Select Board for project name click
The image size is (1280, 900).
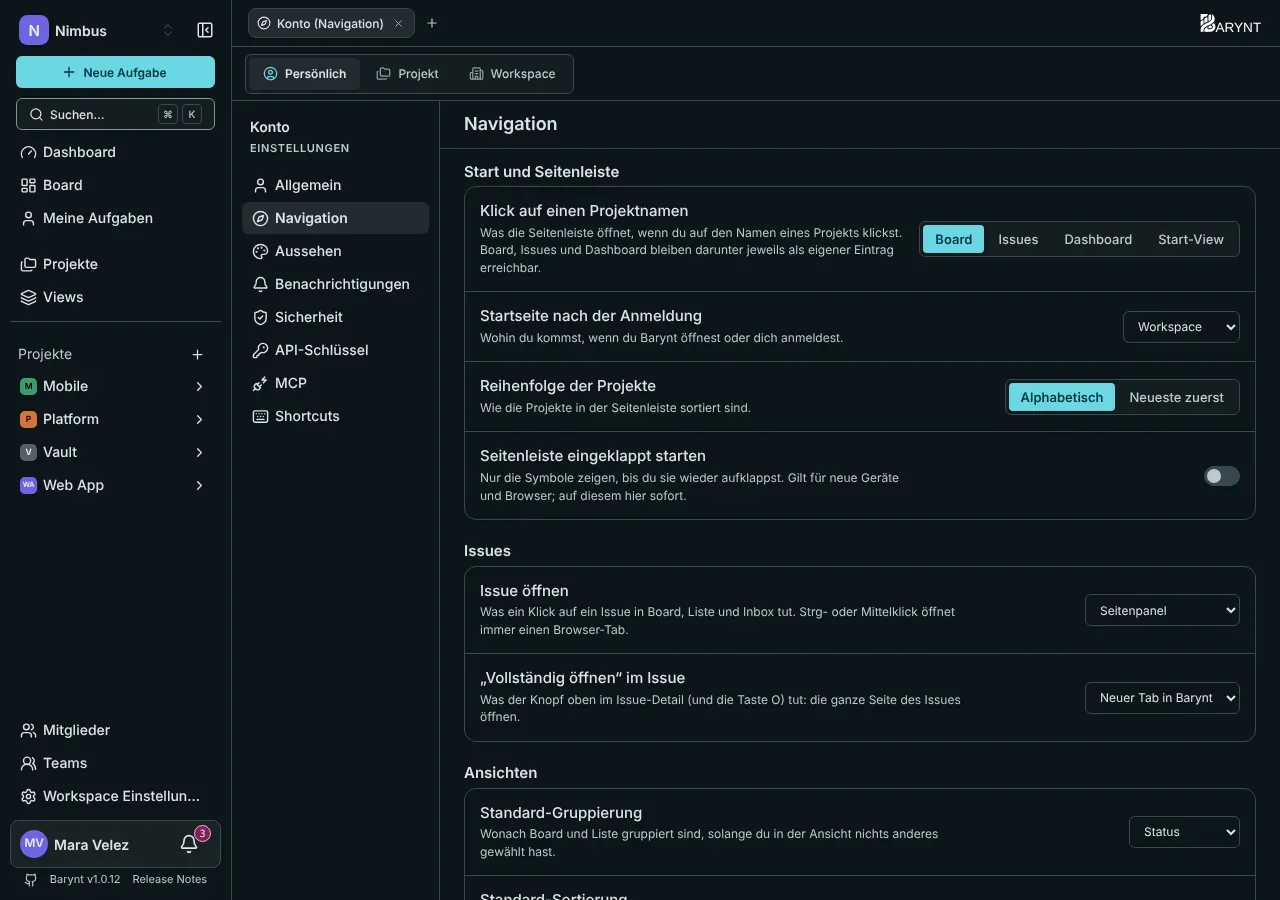[953, 239]
